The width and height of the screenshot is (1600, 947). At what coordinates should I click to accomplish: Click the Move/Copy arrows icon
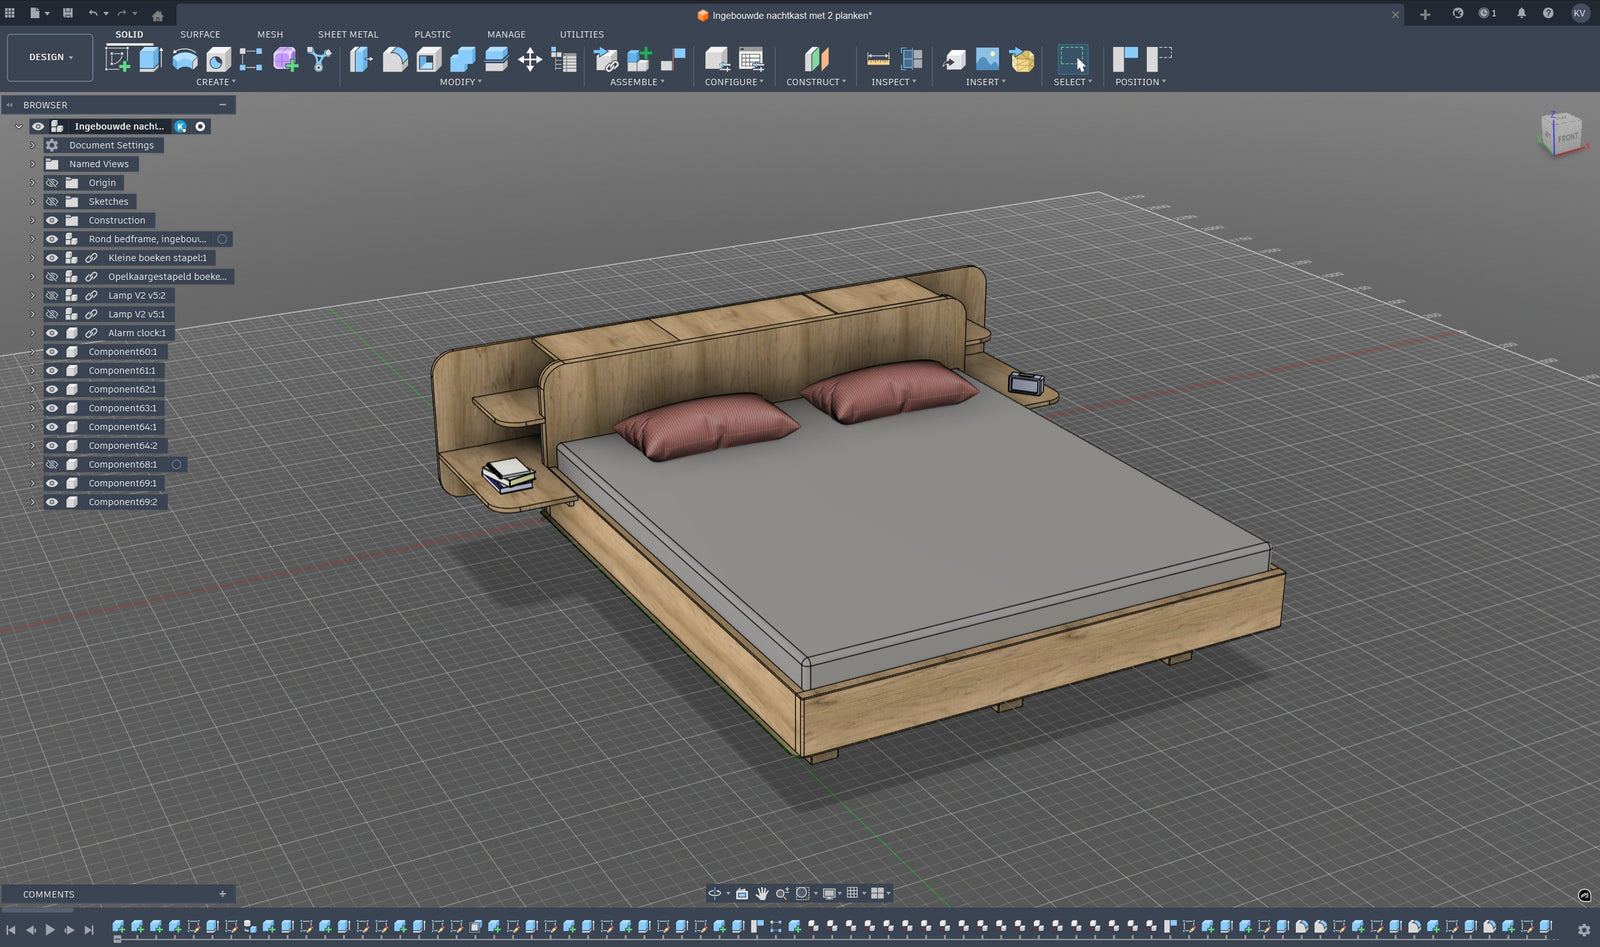pyautogui.click(x=530, y=60)
